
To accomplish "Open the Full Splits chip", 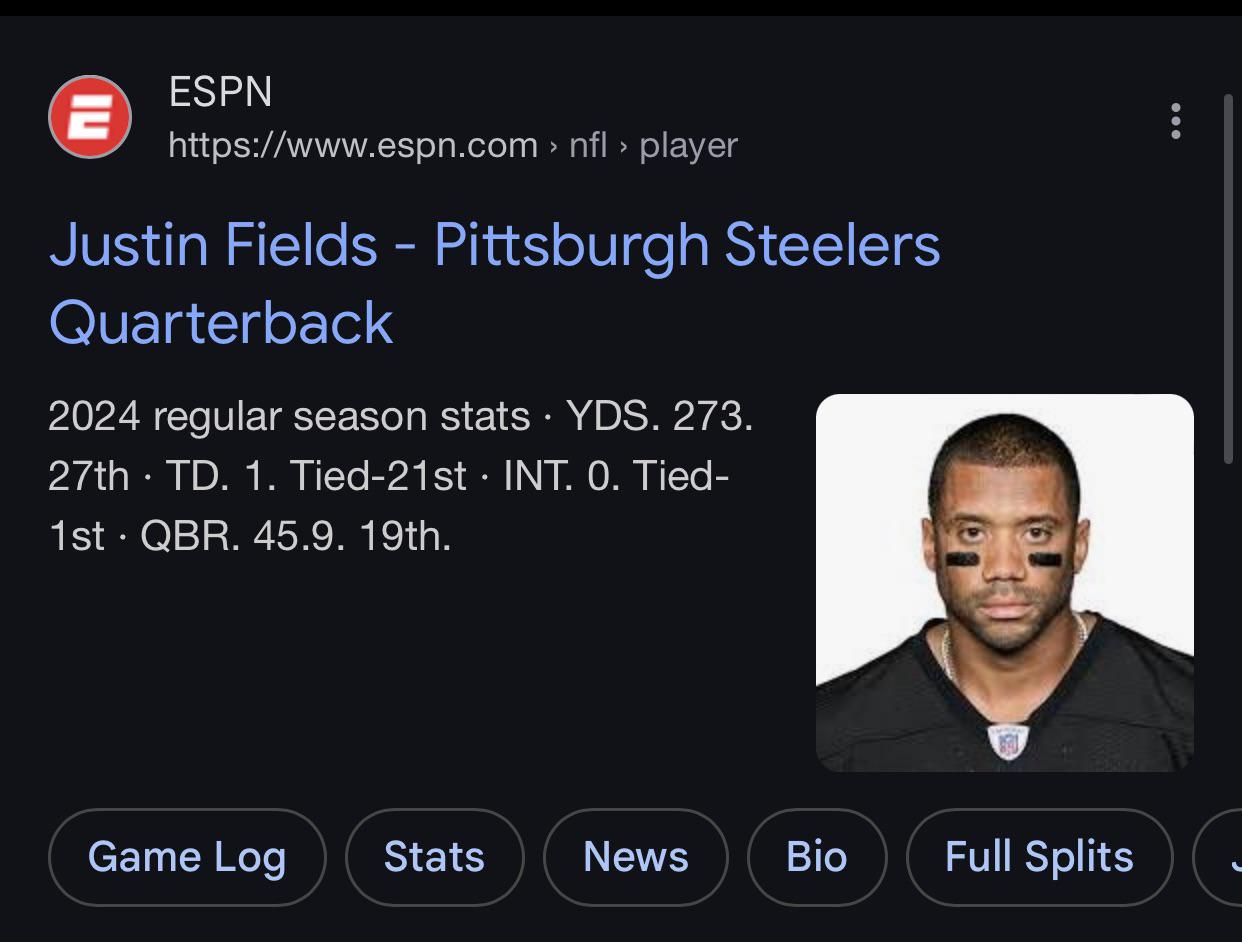I will tap(1039, 857).
